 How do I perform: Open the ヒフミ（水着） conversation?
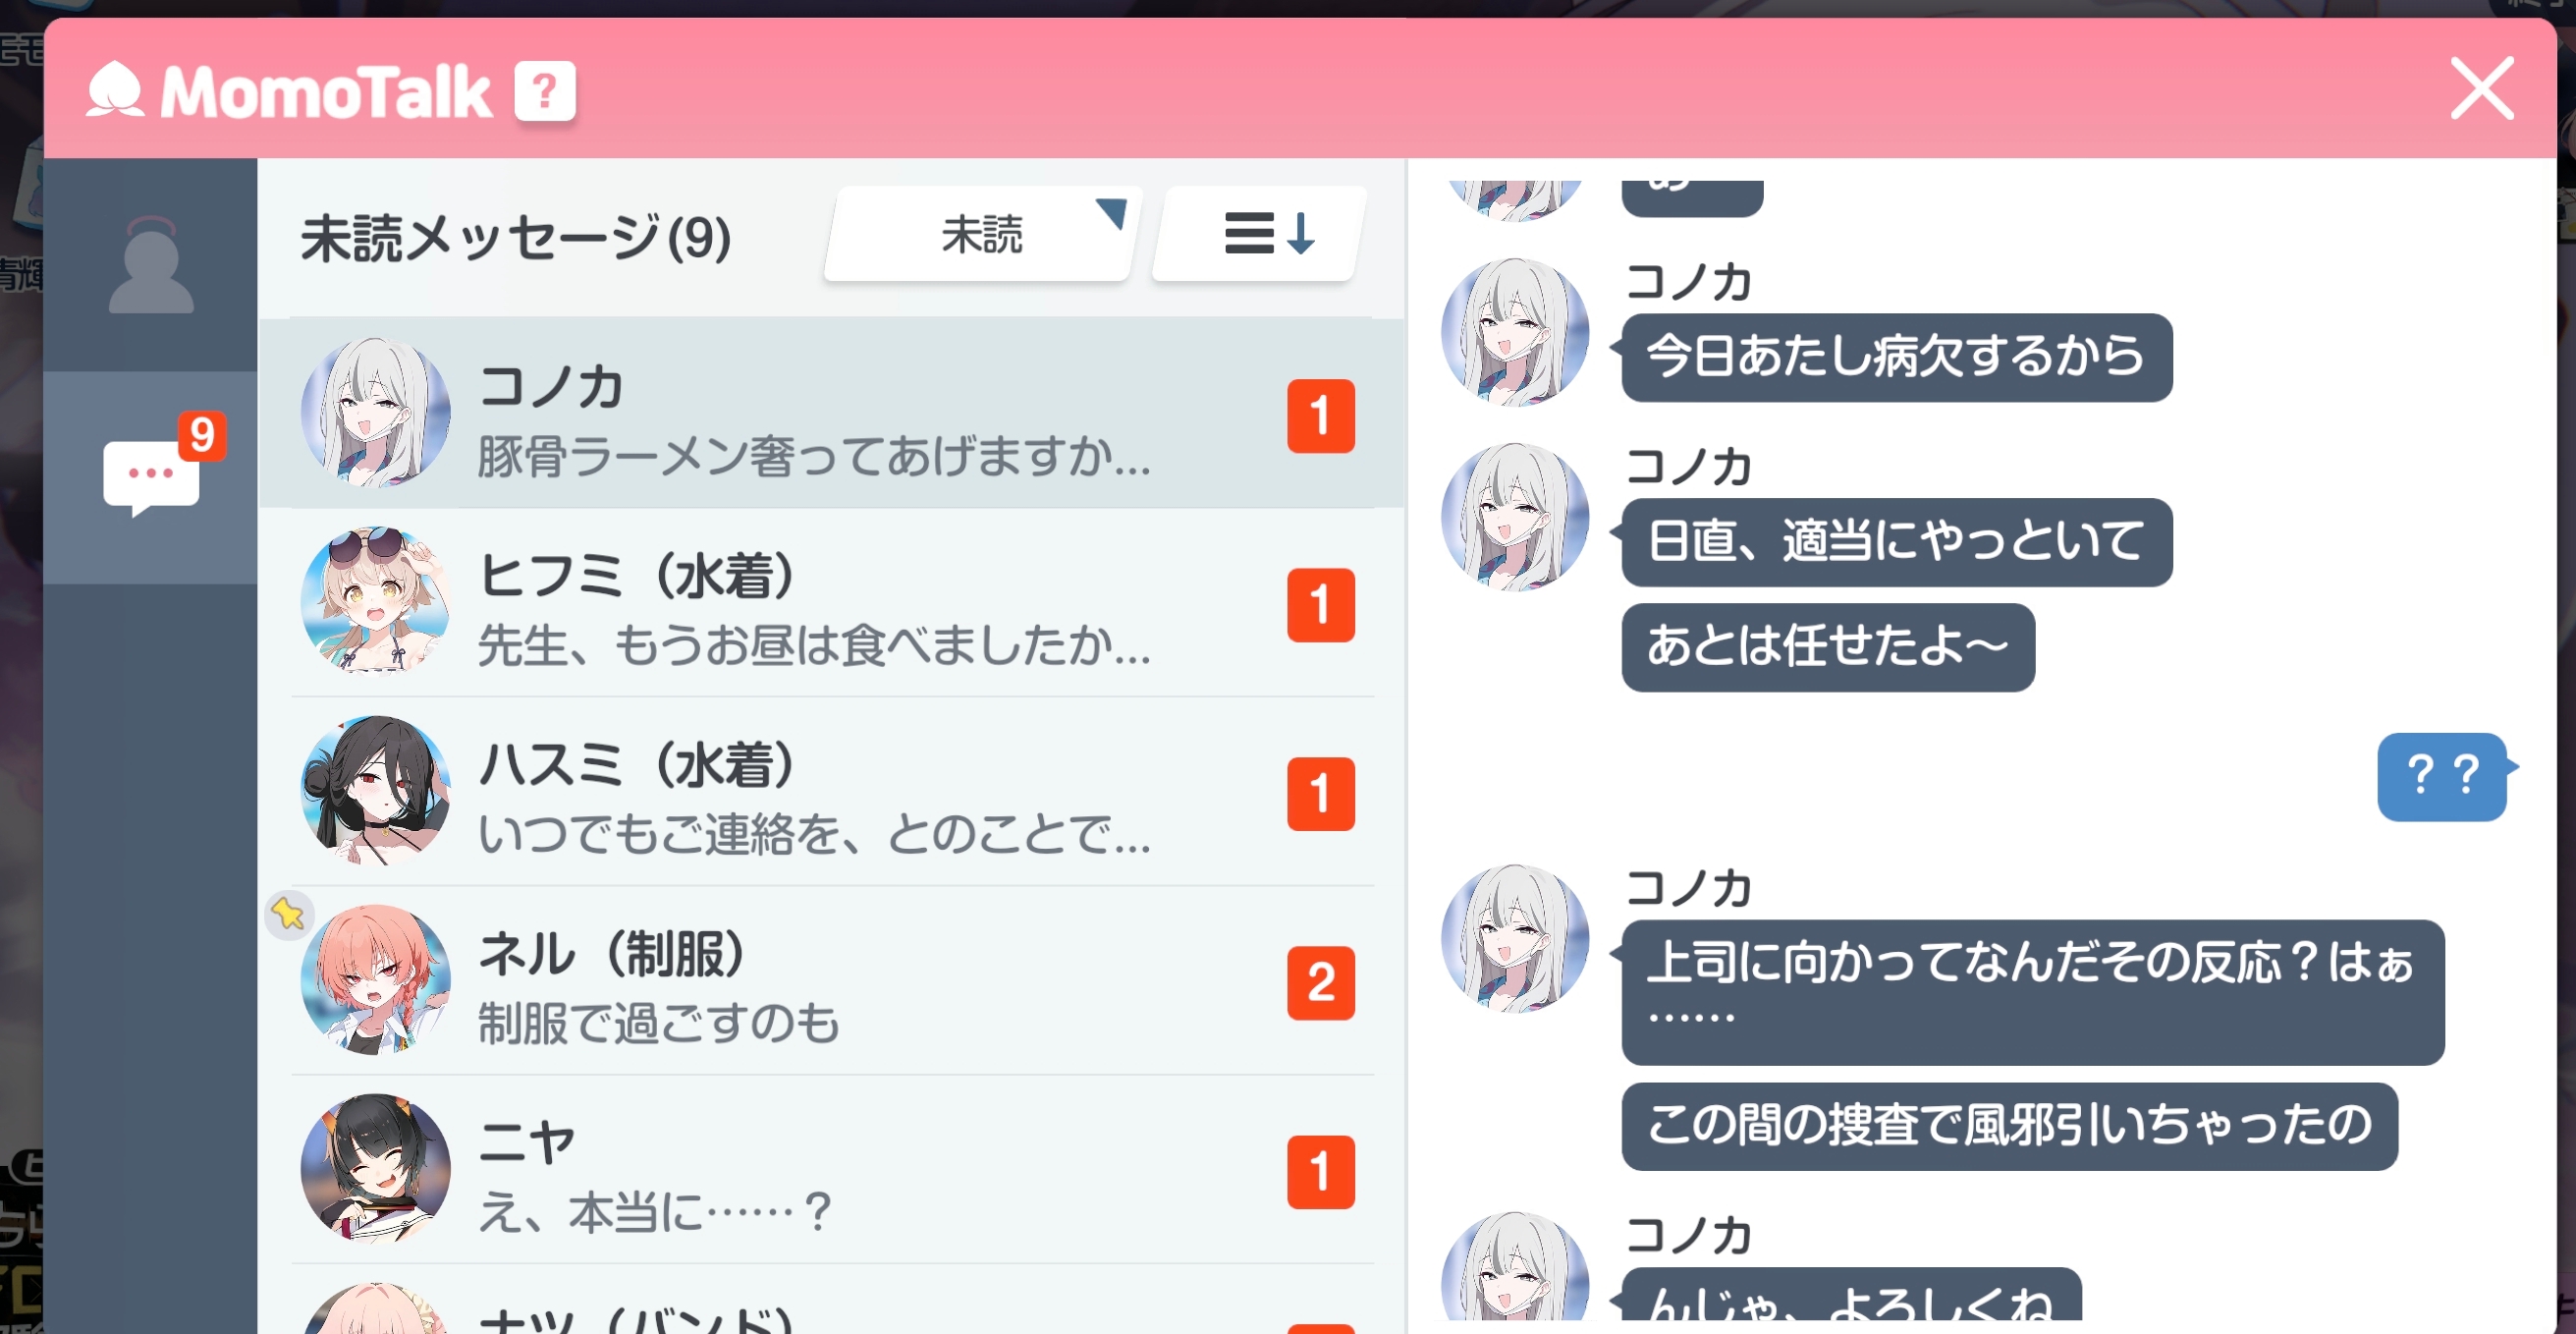click(x=832, y=602)
